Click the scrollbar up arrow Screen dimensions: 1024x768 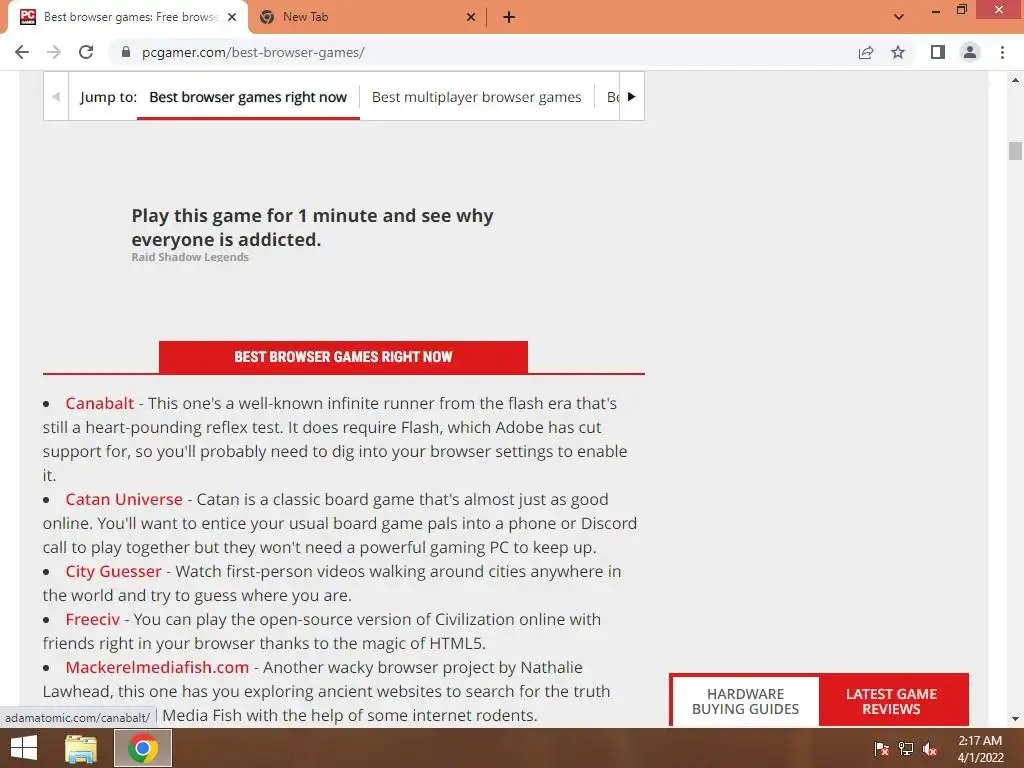tap(1015, 80)
